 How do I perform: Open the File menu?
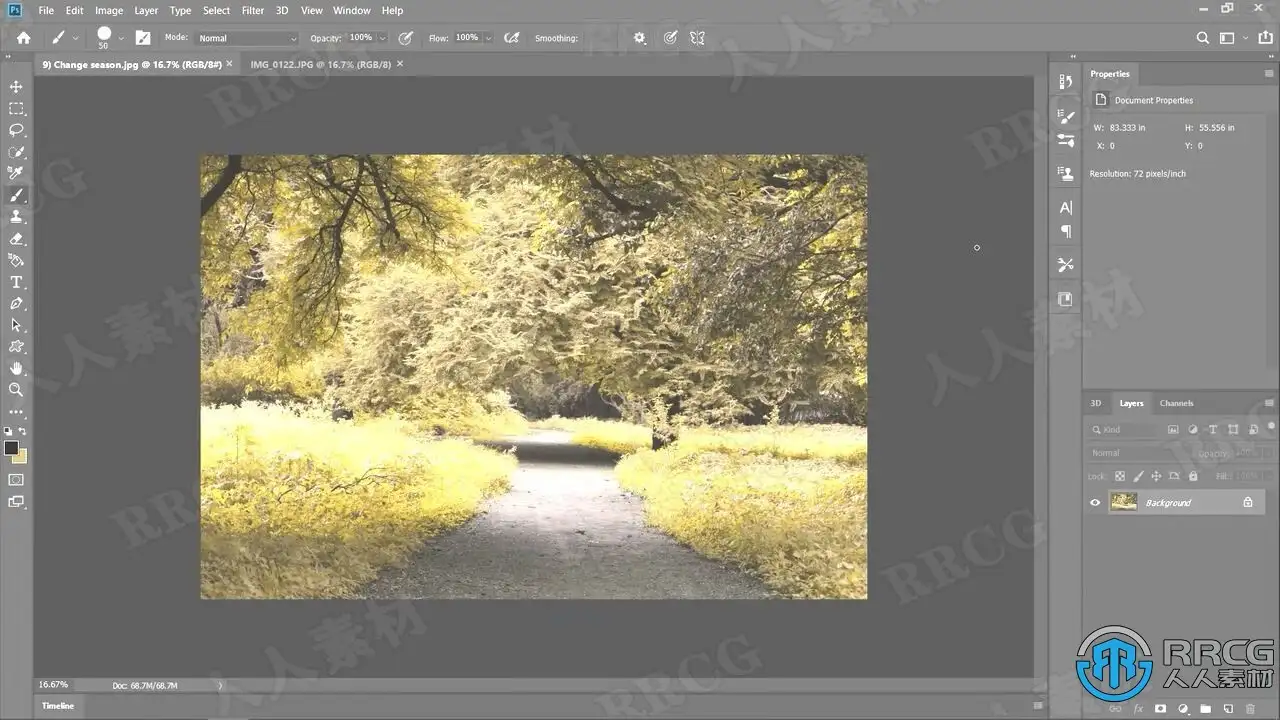click(46, 10)
